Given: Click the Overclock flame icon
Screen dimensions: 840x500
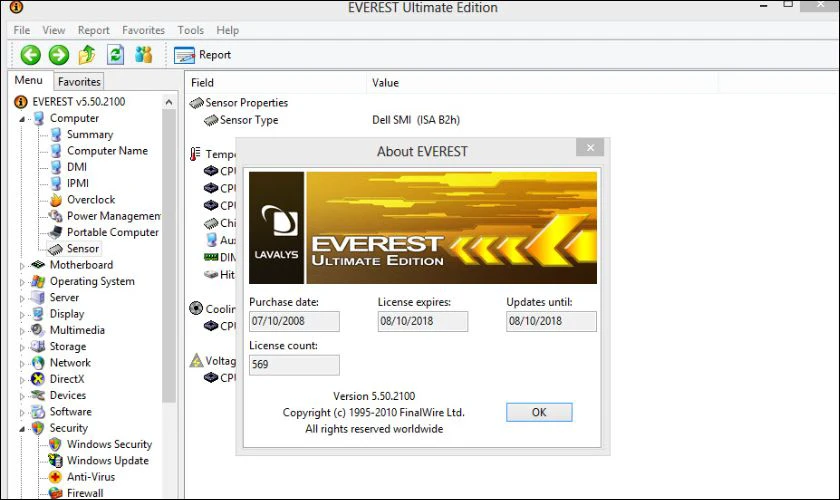Looking at the screenshot, I should (x=56, y=200).
